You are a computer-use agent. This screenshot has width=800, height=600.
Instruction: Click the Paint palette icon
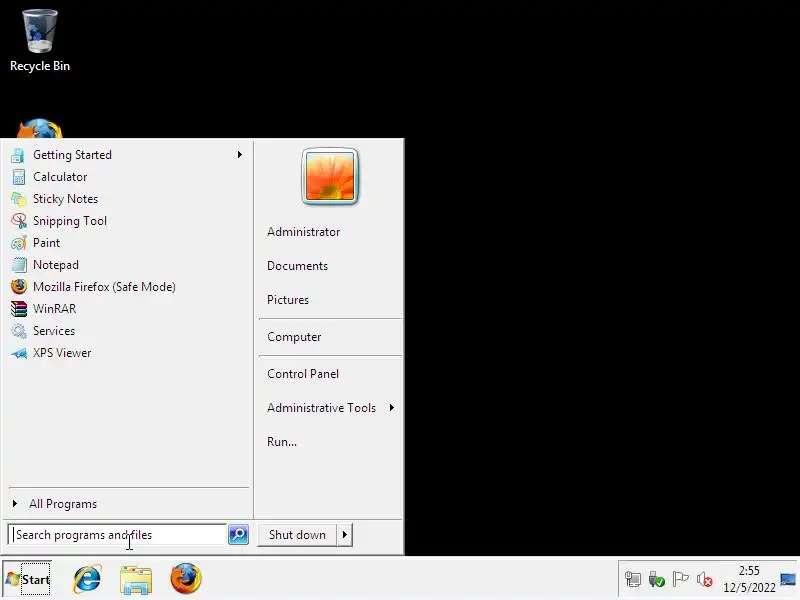coord(18,243)
